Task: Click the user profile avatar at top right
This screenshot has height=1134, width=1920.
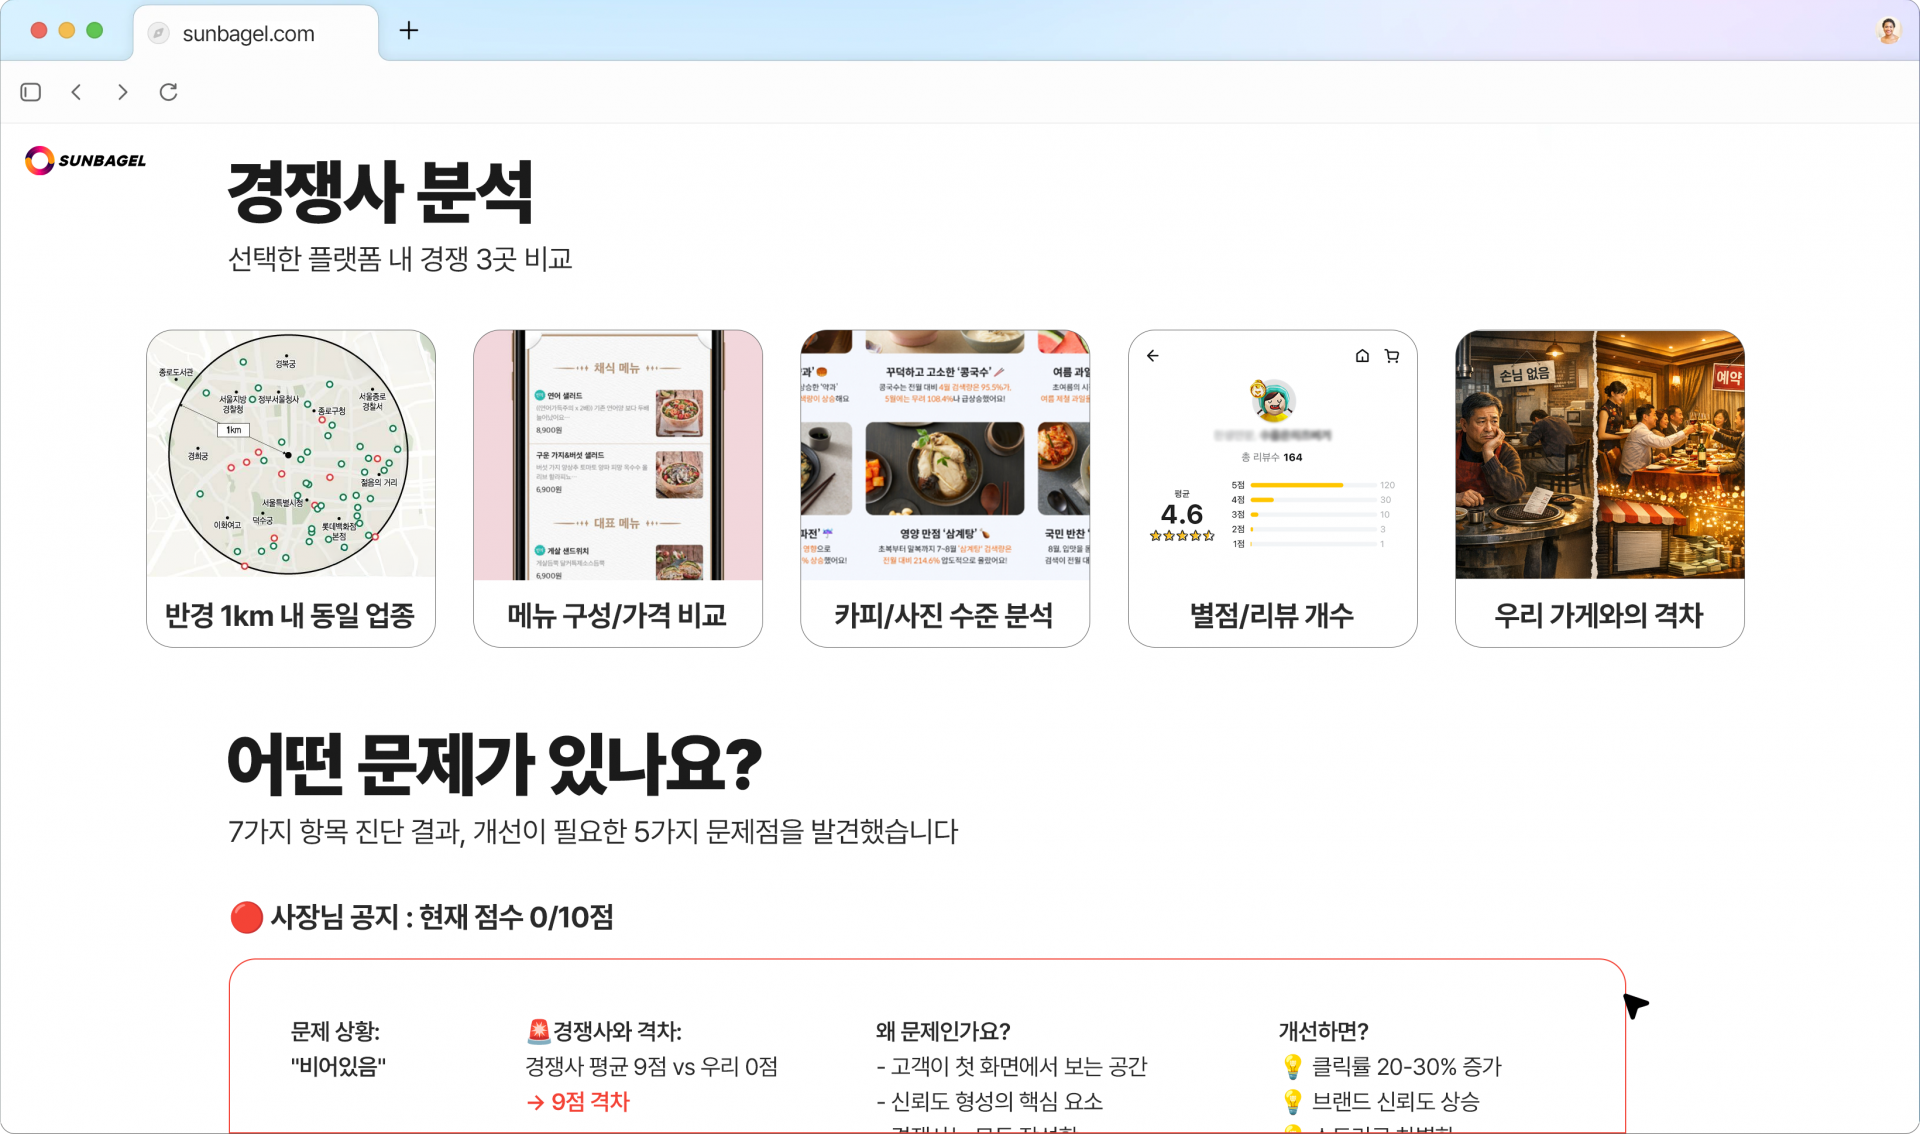Action: click(x=1888, y=30)
